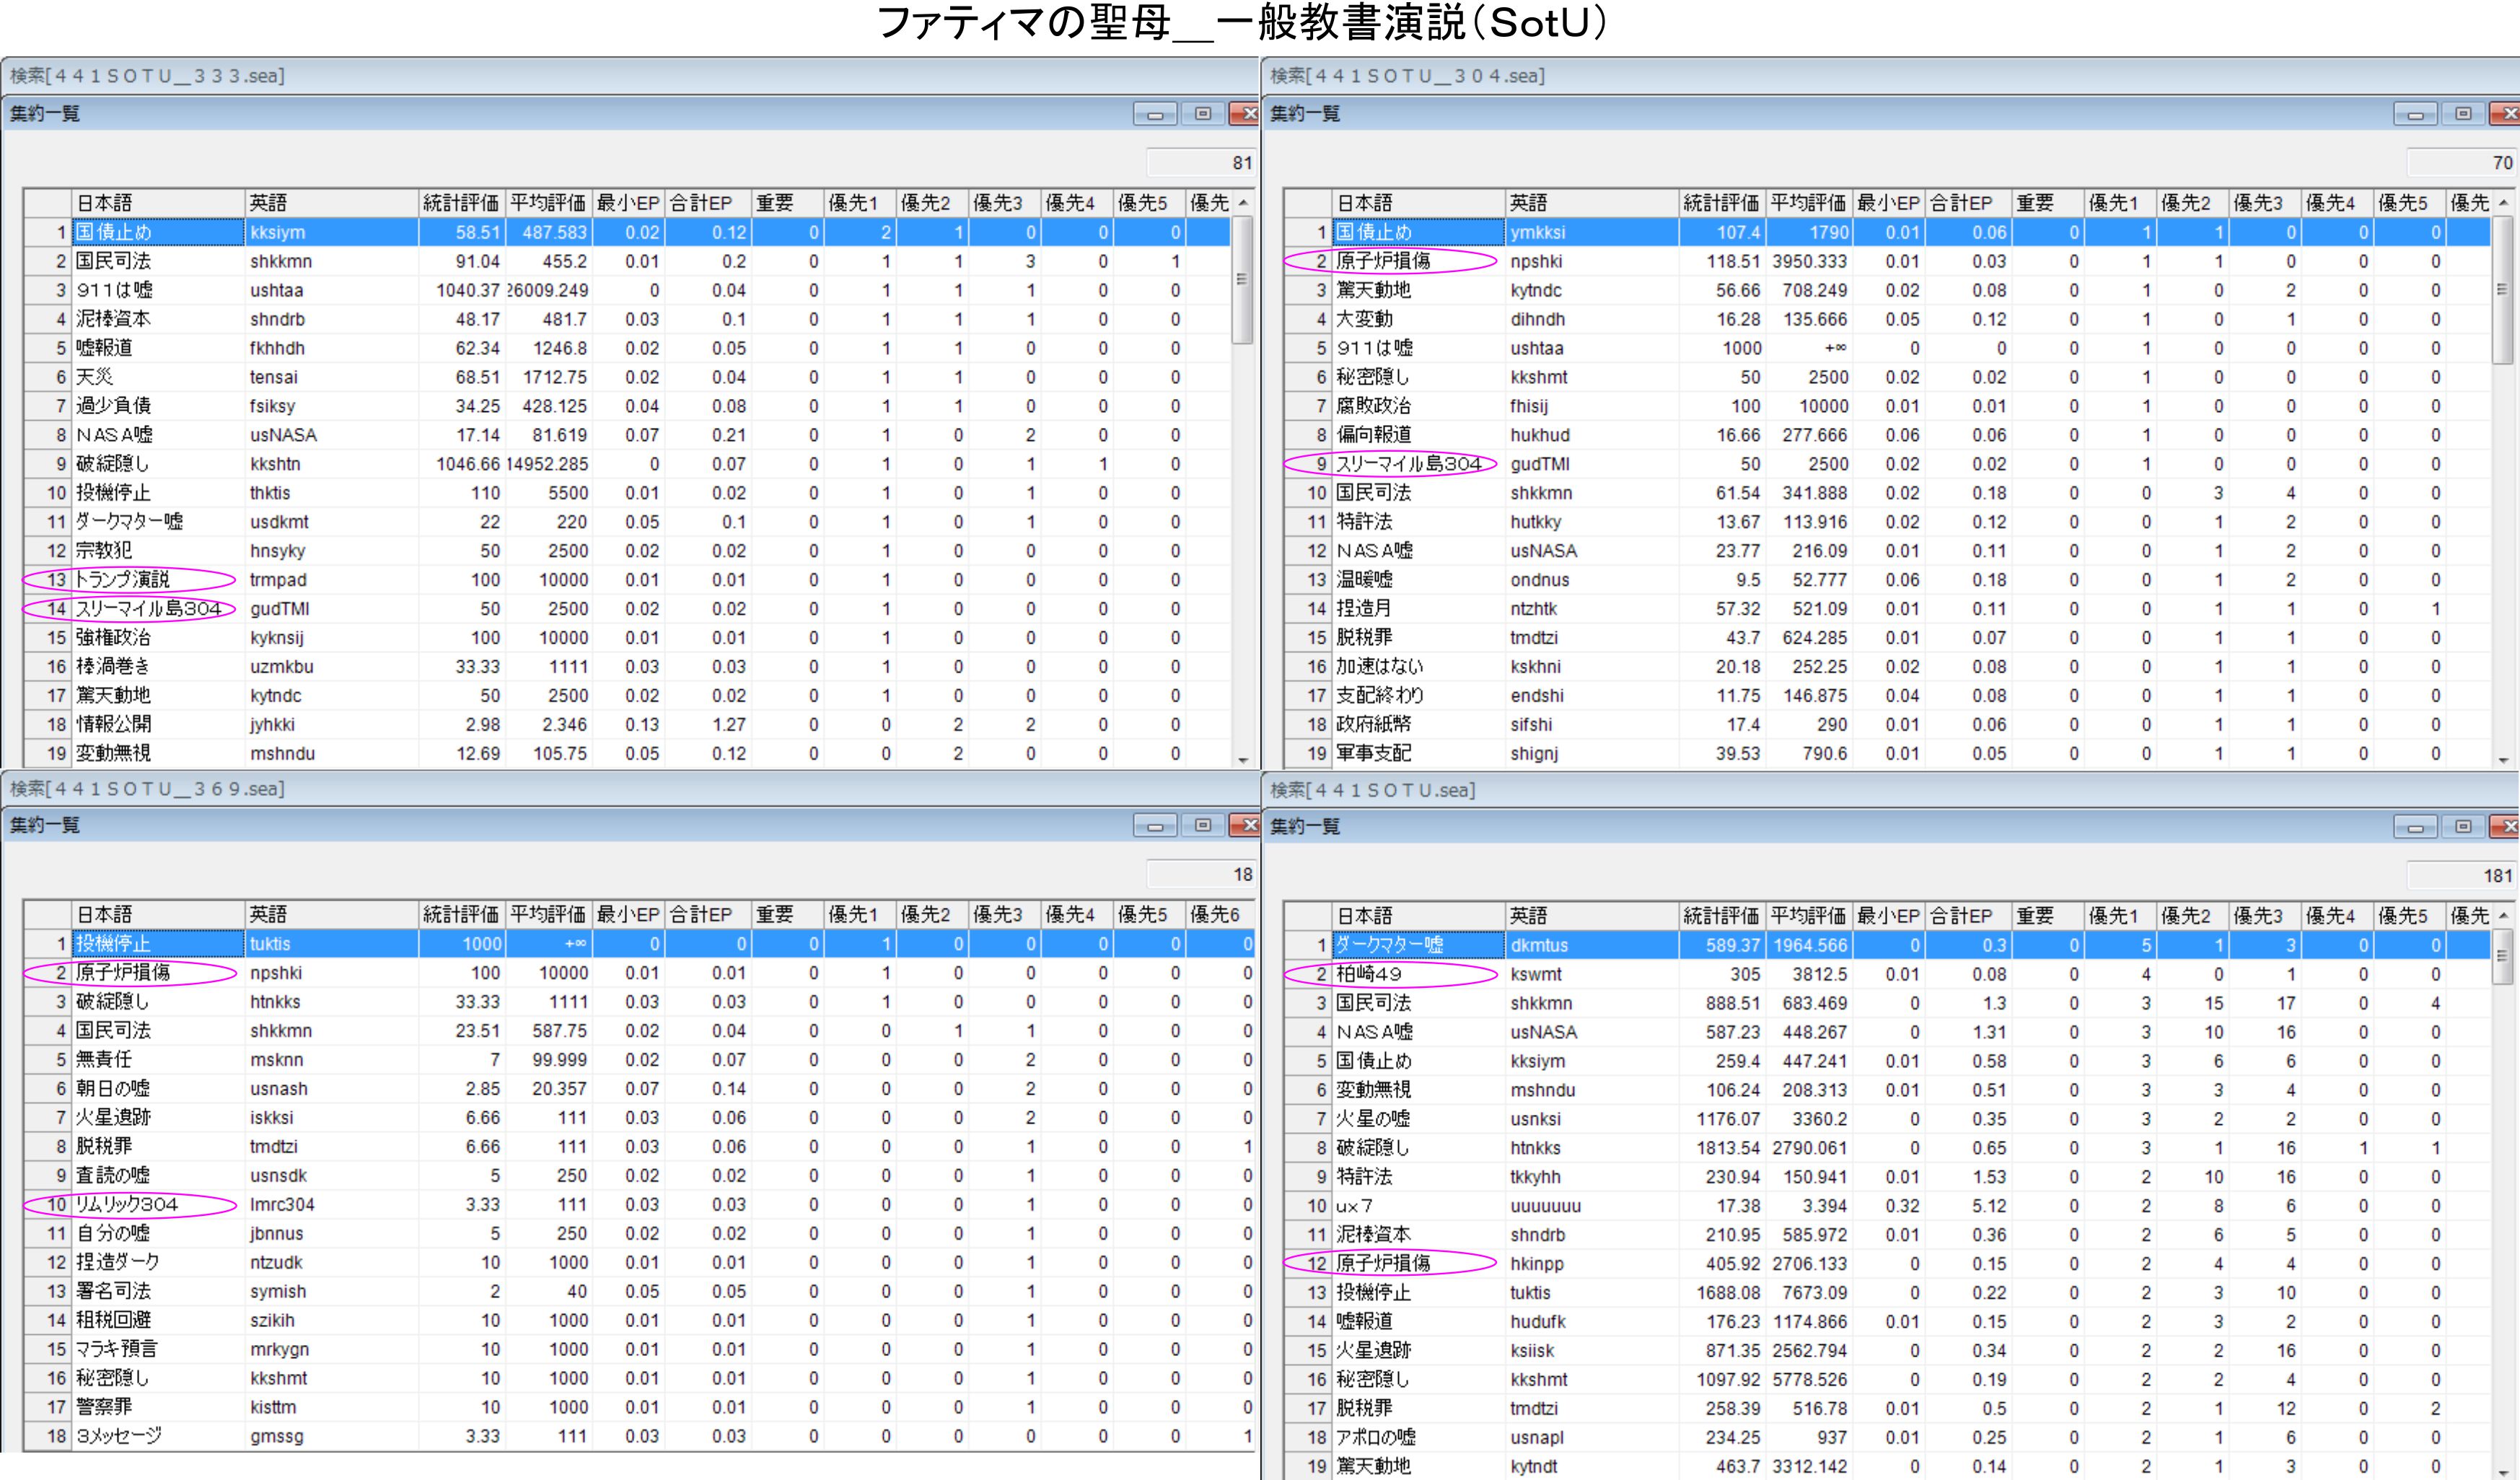2520x1480 pixels.
Task: Sort by 統計評価 header in SOTU_333 table
Action: [461, 203]
